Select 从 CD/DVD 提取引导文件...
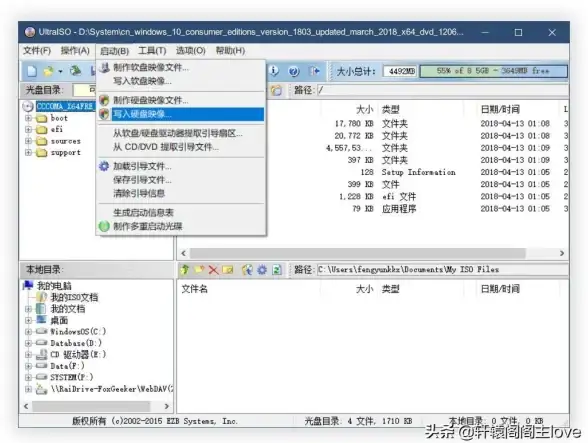This screenshot has height=443, width=588. click(181, 147)
